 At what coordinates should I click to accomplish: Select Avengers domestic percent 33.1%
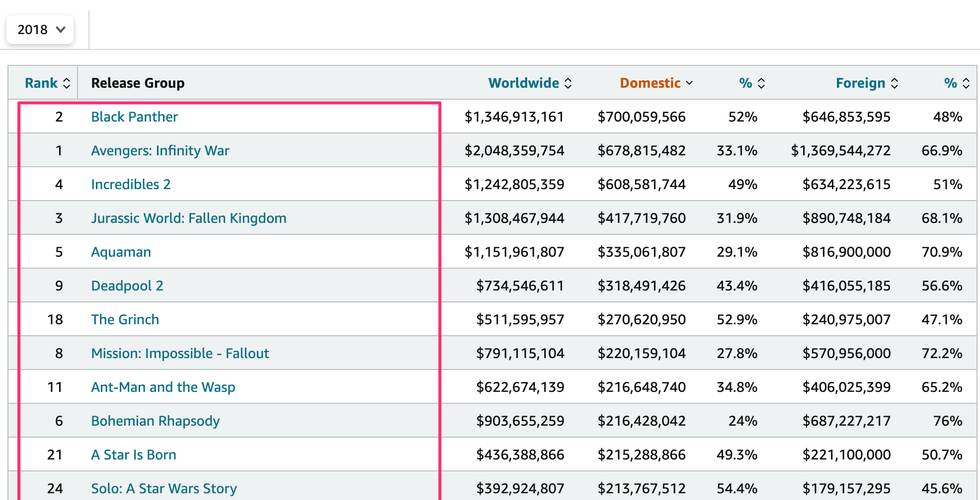[737, 151]
